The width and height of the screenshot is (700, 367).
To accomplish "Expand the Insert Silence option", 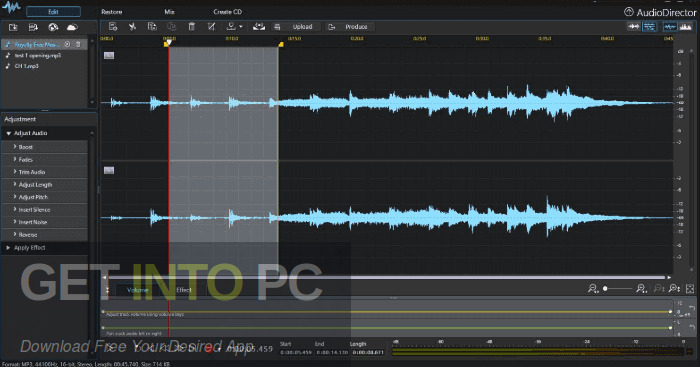I will pyautogui.click(x=44, y=209).
